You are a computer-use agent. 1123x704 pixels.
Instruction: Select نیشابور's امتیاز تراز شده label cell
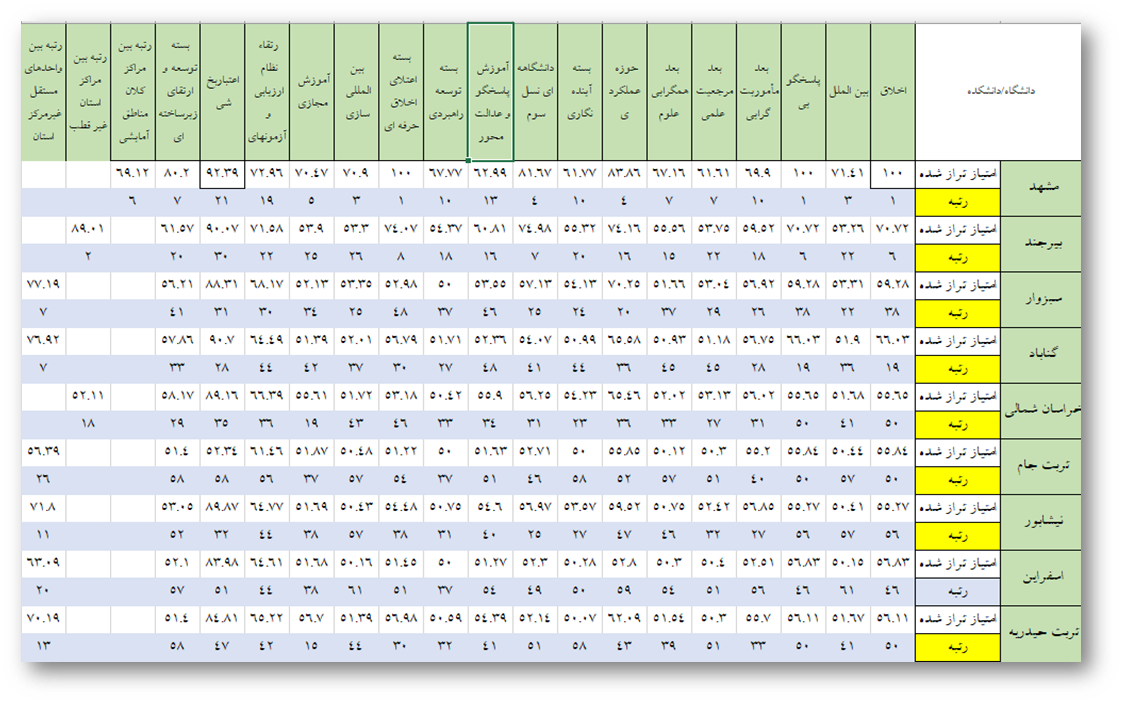pos(957,508)
